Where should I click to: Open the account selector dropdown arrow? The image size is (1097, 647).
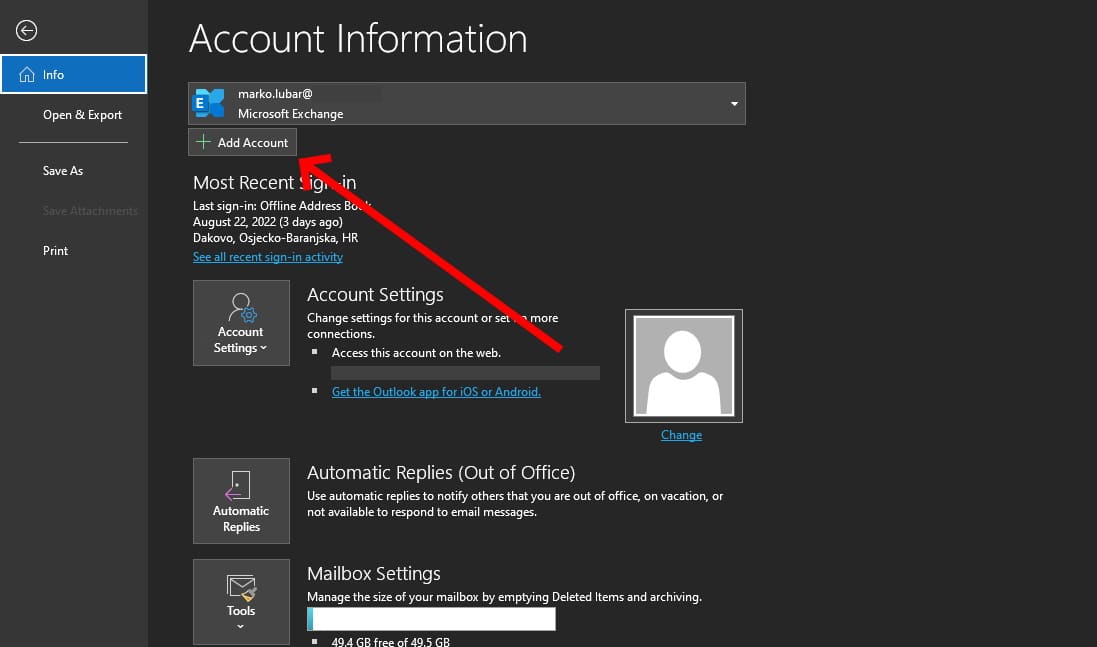coord(733,103)
